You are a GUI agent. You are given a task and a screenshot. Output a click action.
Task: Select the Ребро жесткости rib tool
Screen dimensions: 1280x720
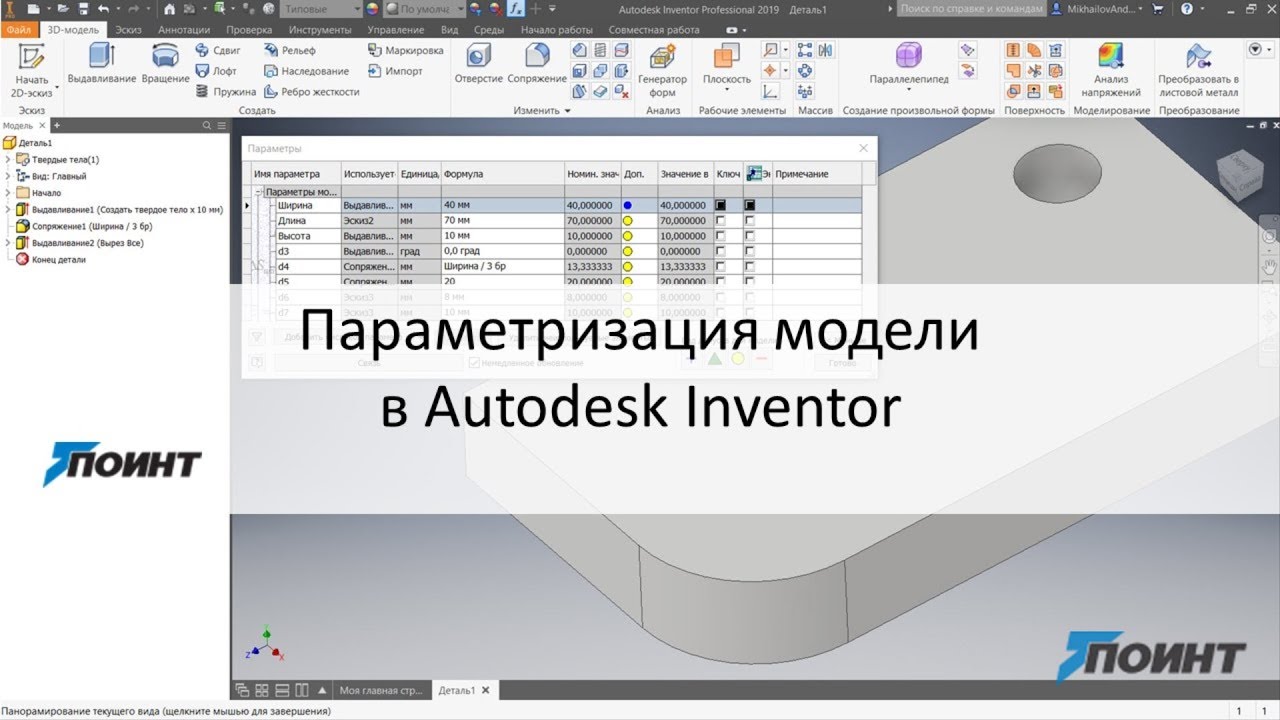pyautogui.click(x=311, y=92)
